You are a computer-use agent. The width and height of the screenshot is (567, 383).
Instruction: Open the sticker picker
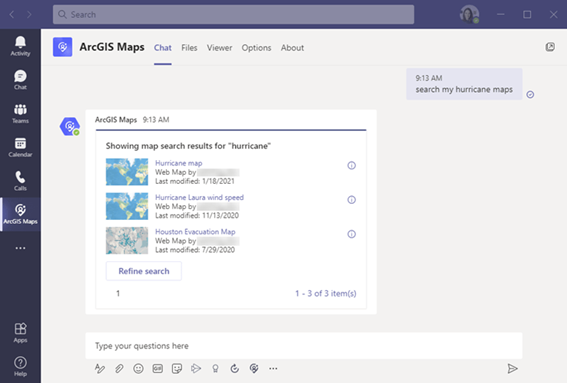point(177,369)
